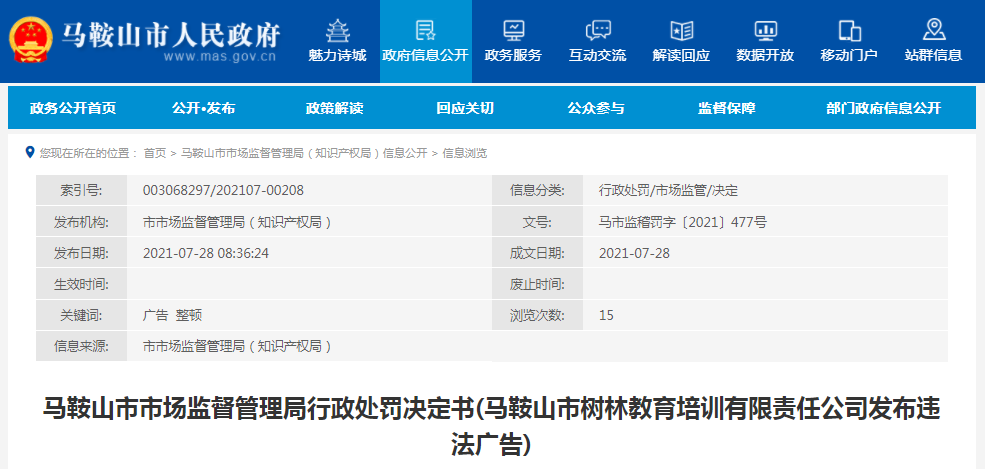Click the 政务服务 monitor icon
The width and height of the screenshot is (985, 469).
tap(513, 30)
